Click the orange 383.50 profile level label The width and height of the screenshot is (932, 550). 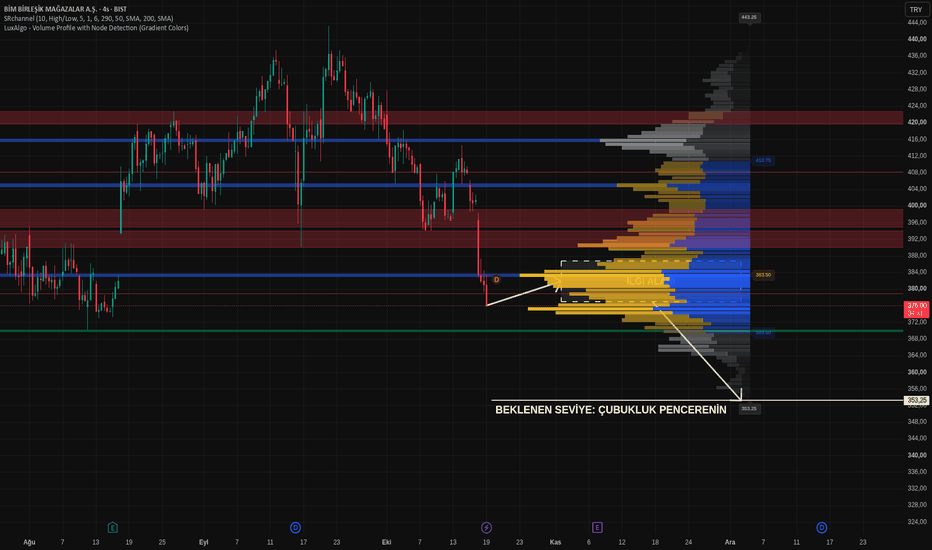click(x=763, y=275)
